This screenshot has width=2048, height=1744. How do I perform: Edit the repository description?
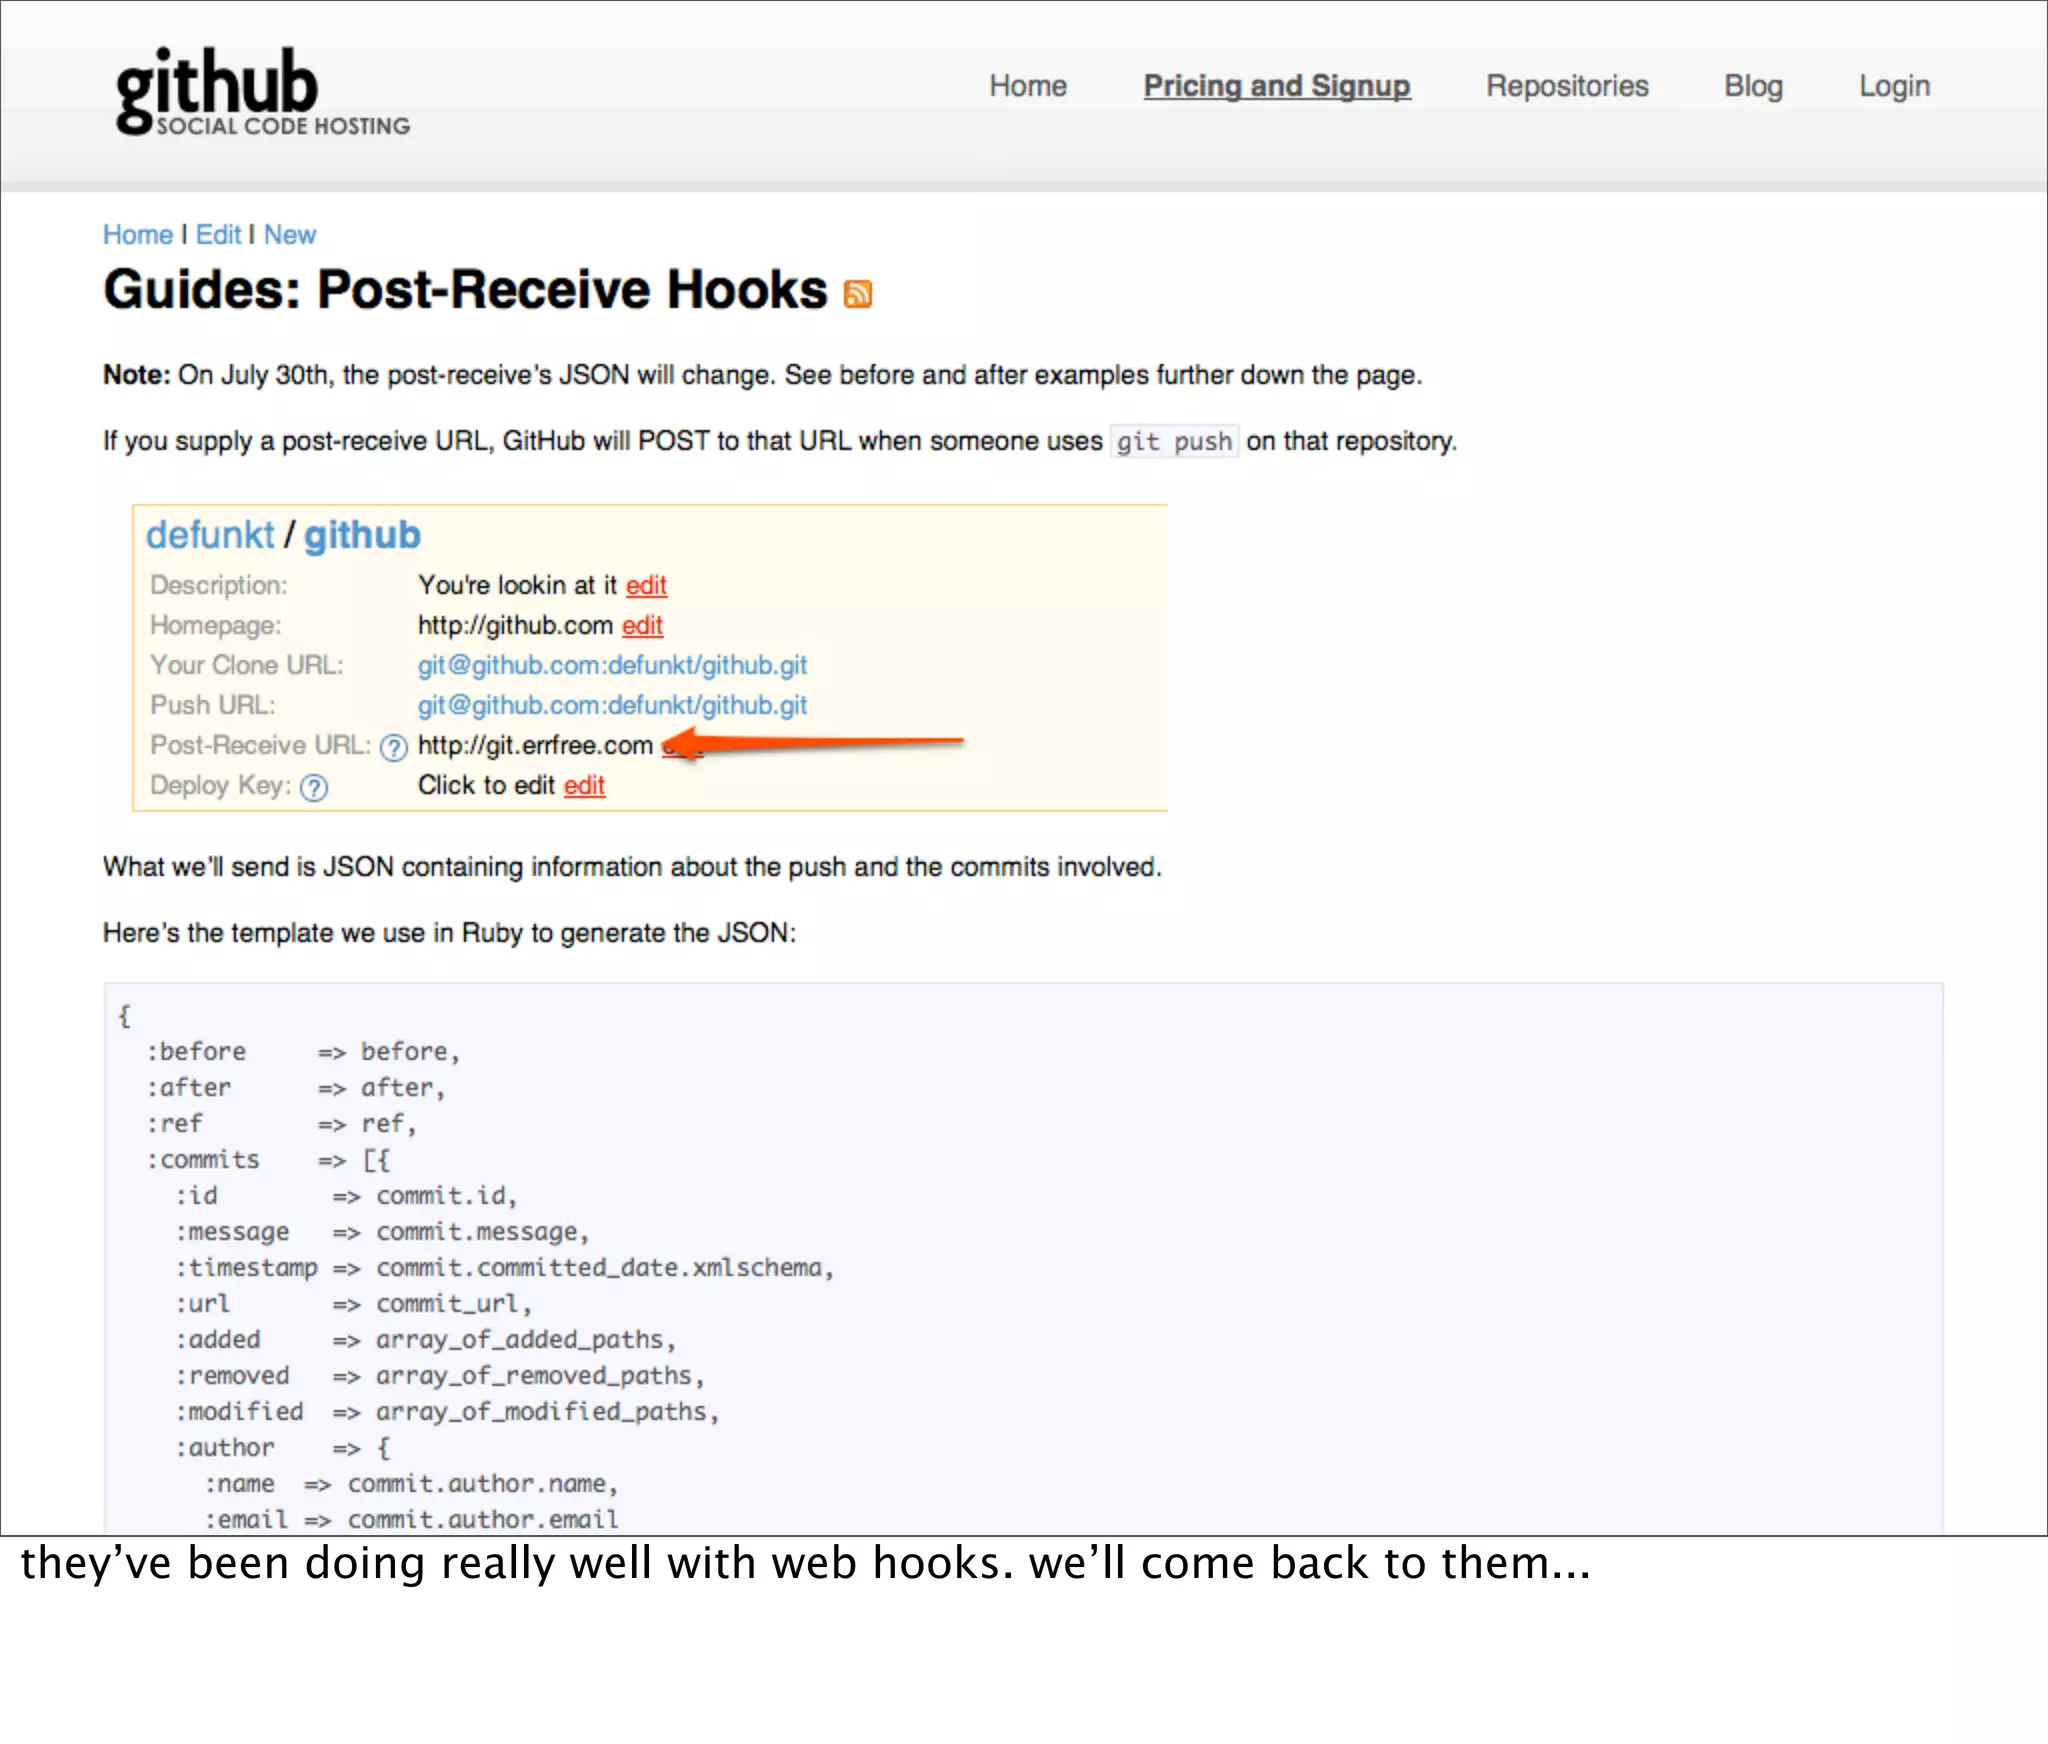pyautogui.click(x=646, y=586)
